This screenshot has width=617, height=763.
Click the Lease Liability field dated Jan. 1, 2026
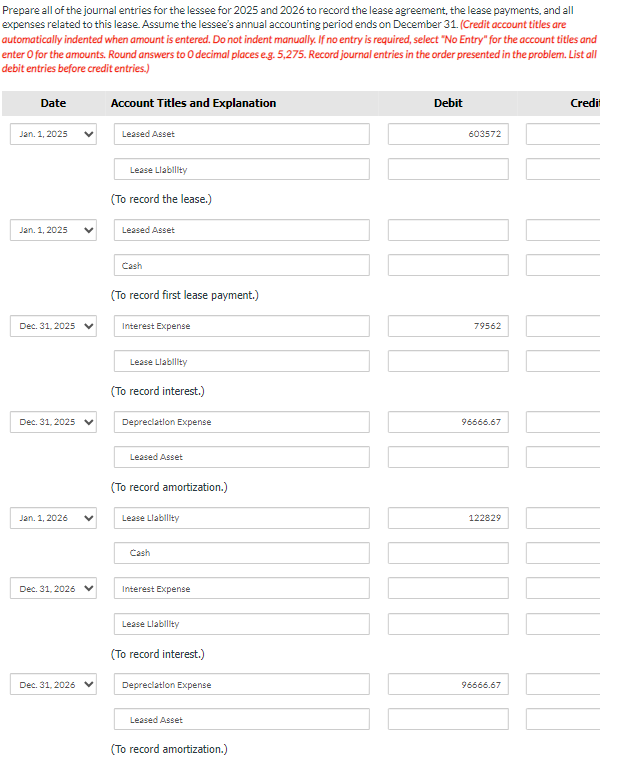click(x=240, y=518)
